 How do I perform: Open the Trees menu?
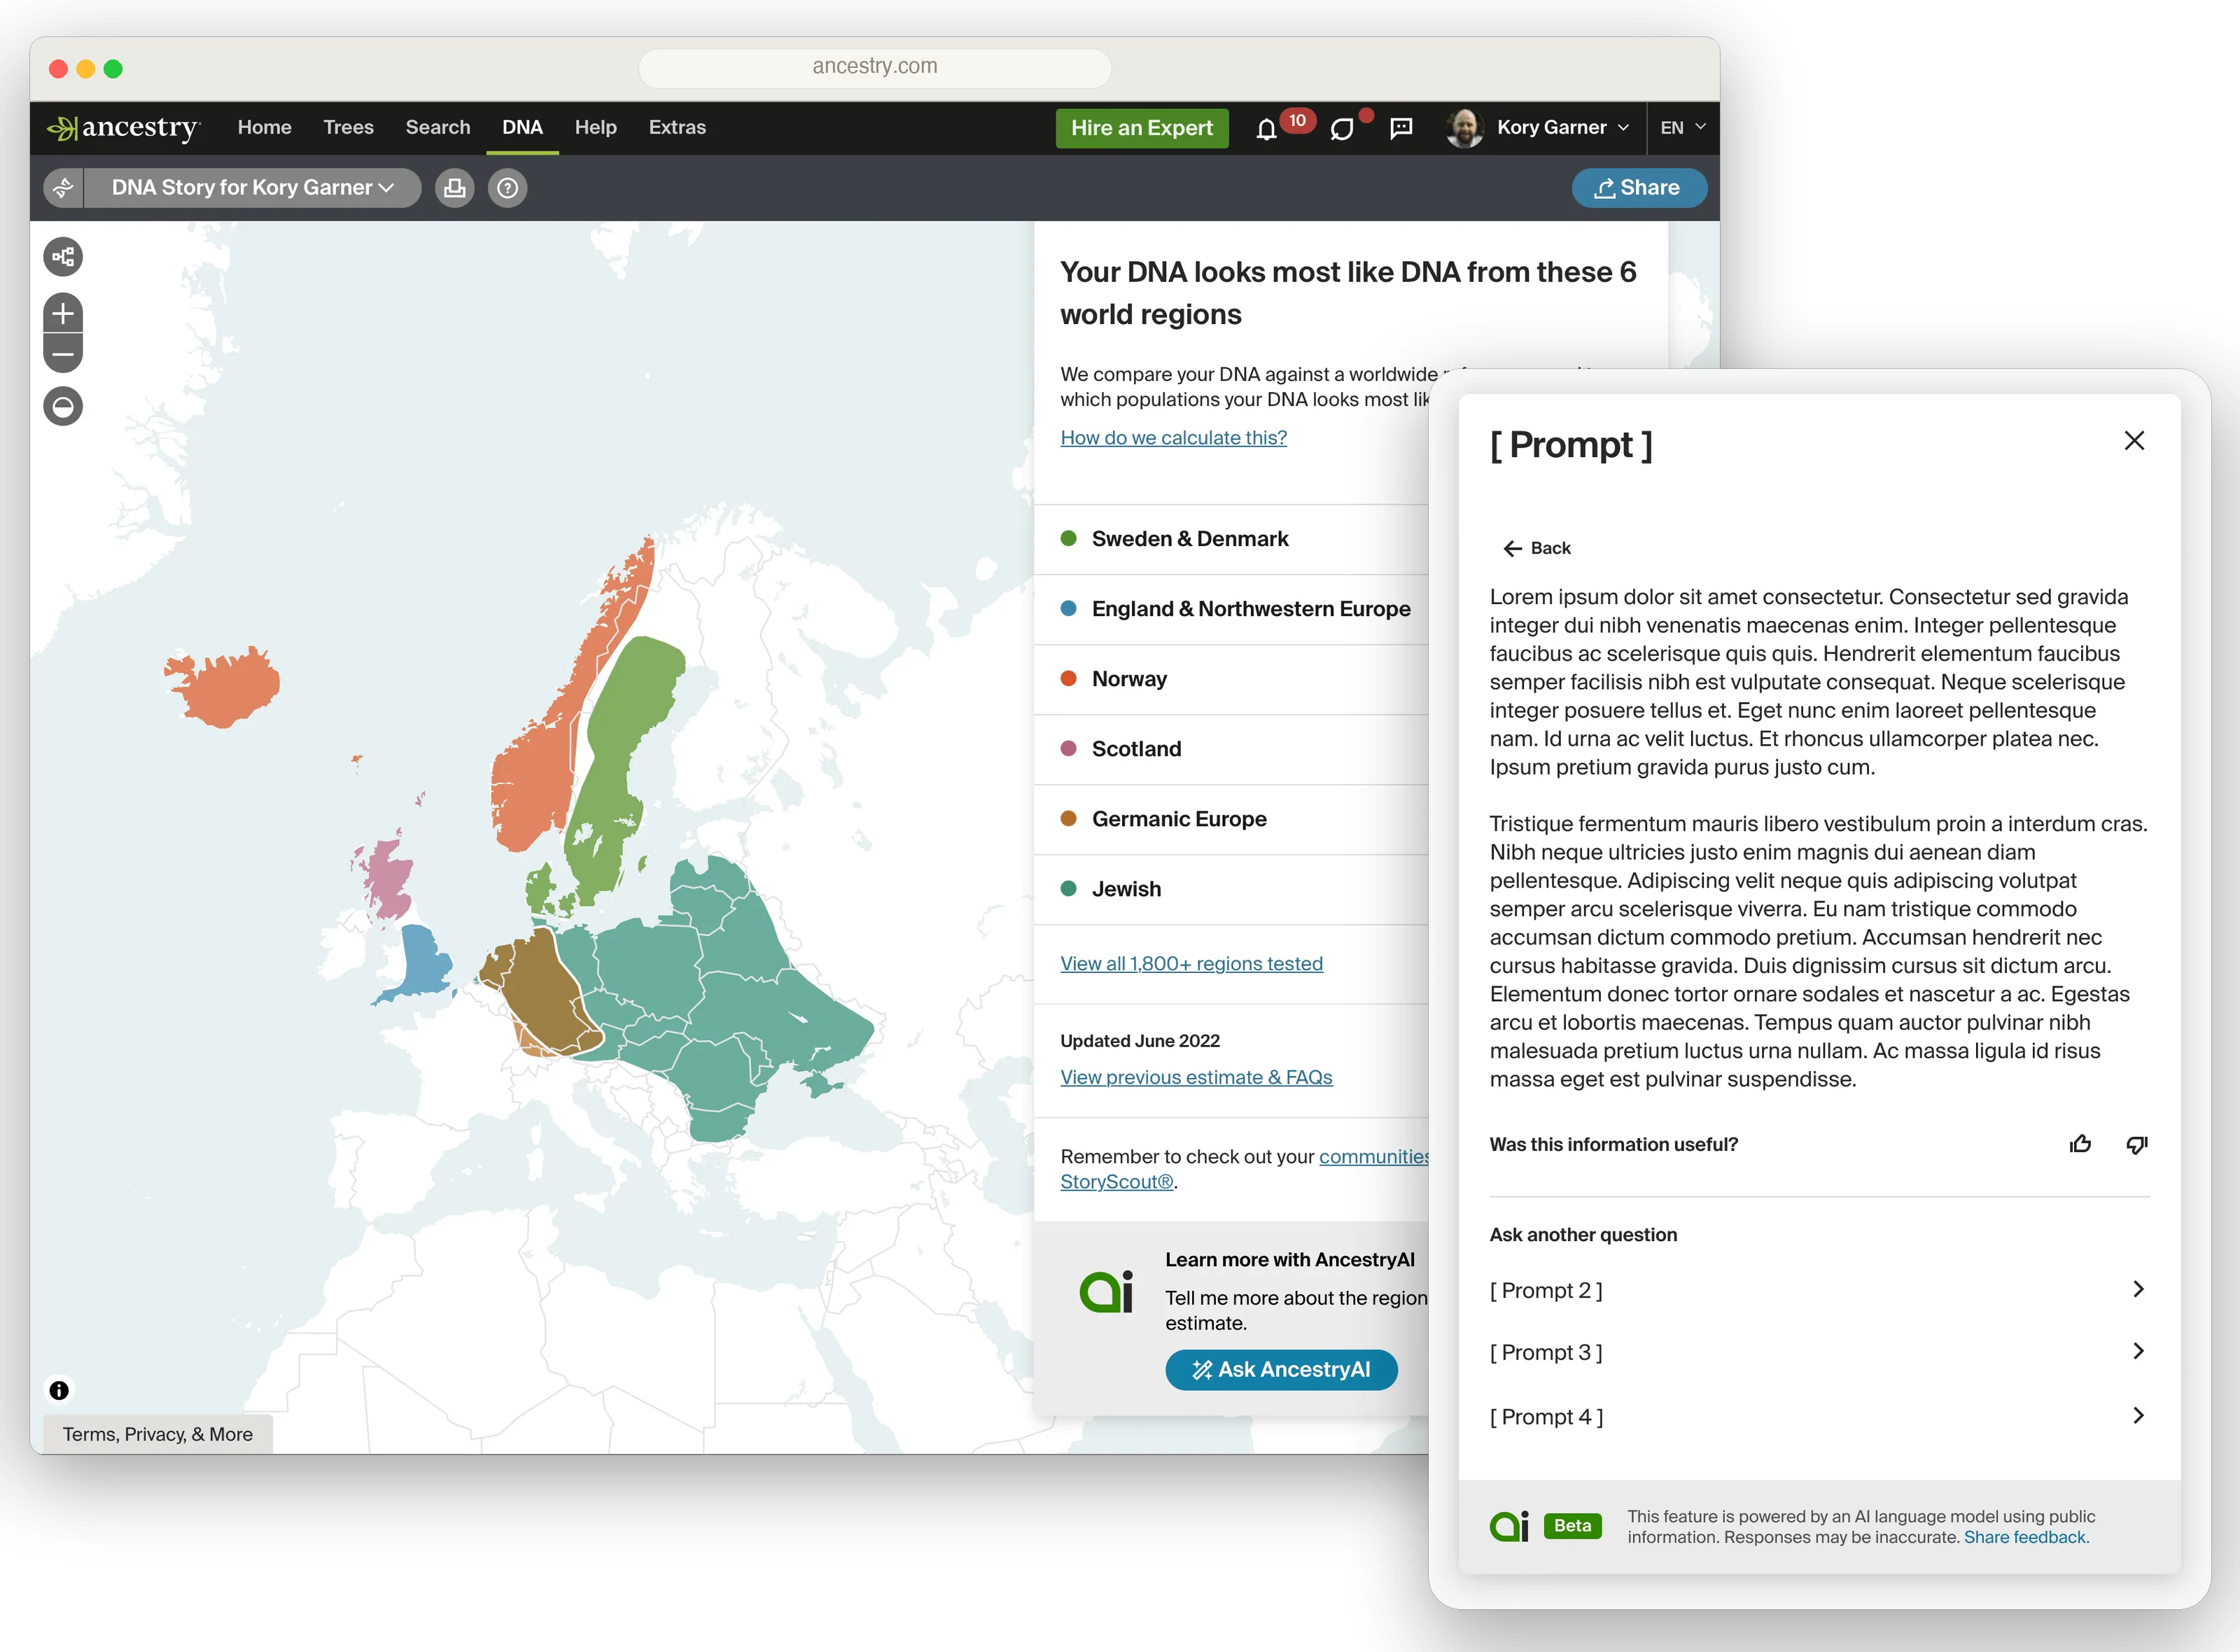pyautogui.click(x=348, y=128)
